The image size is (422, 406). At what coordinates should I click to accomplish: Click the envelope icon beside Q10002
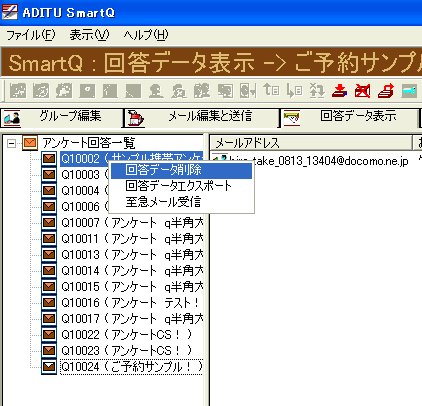[x=49, y=159]
